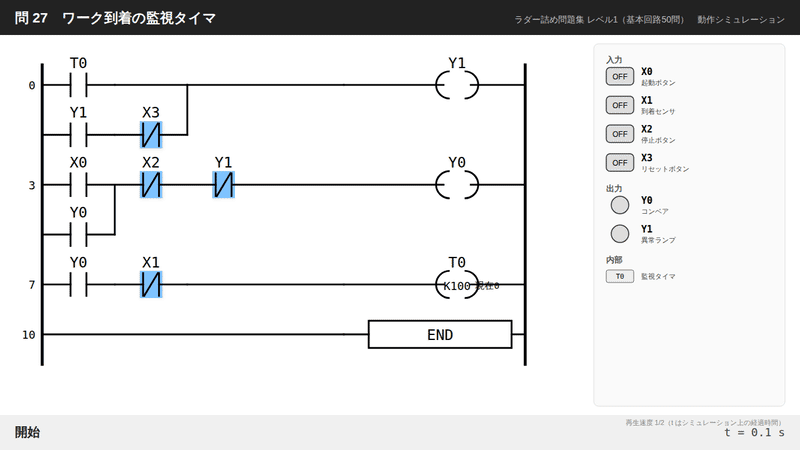Click the 動作シミュレーション header label
800x450 pixels.
click(741, 19)
